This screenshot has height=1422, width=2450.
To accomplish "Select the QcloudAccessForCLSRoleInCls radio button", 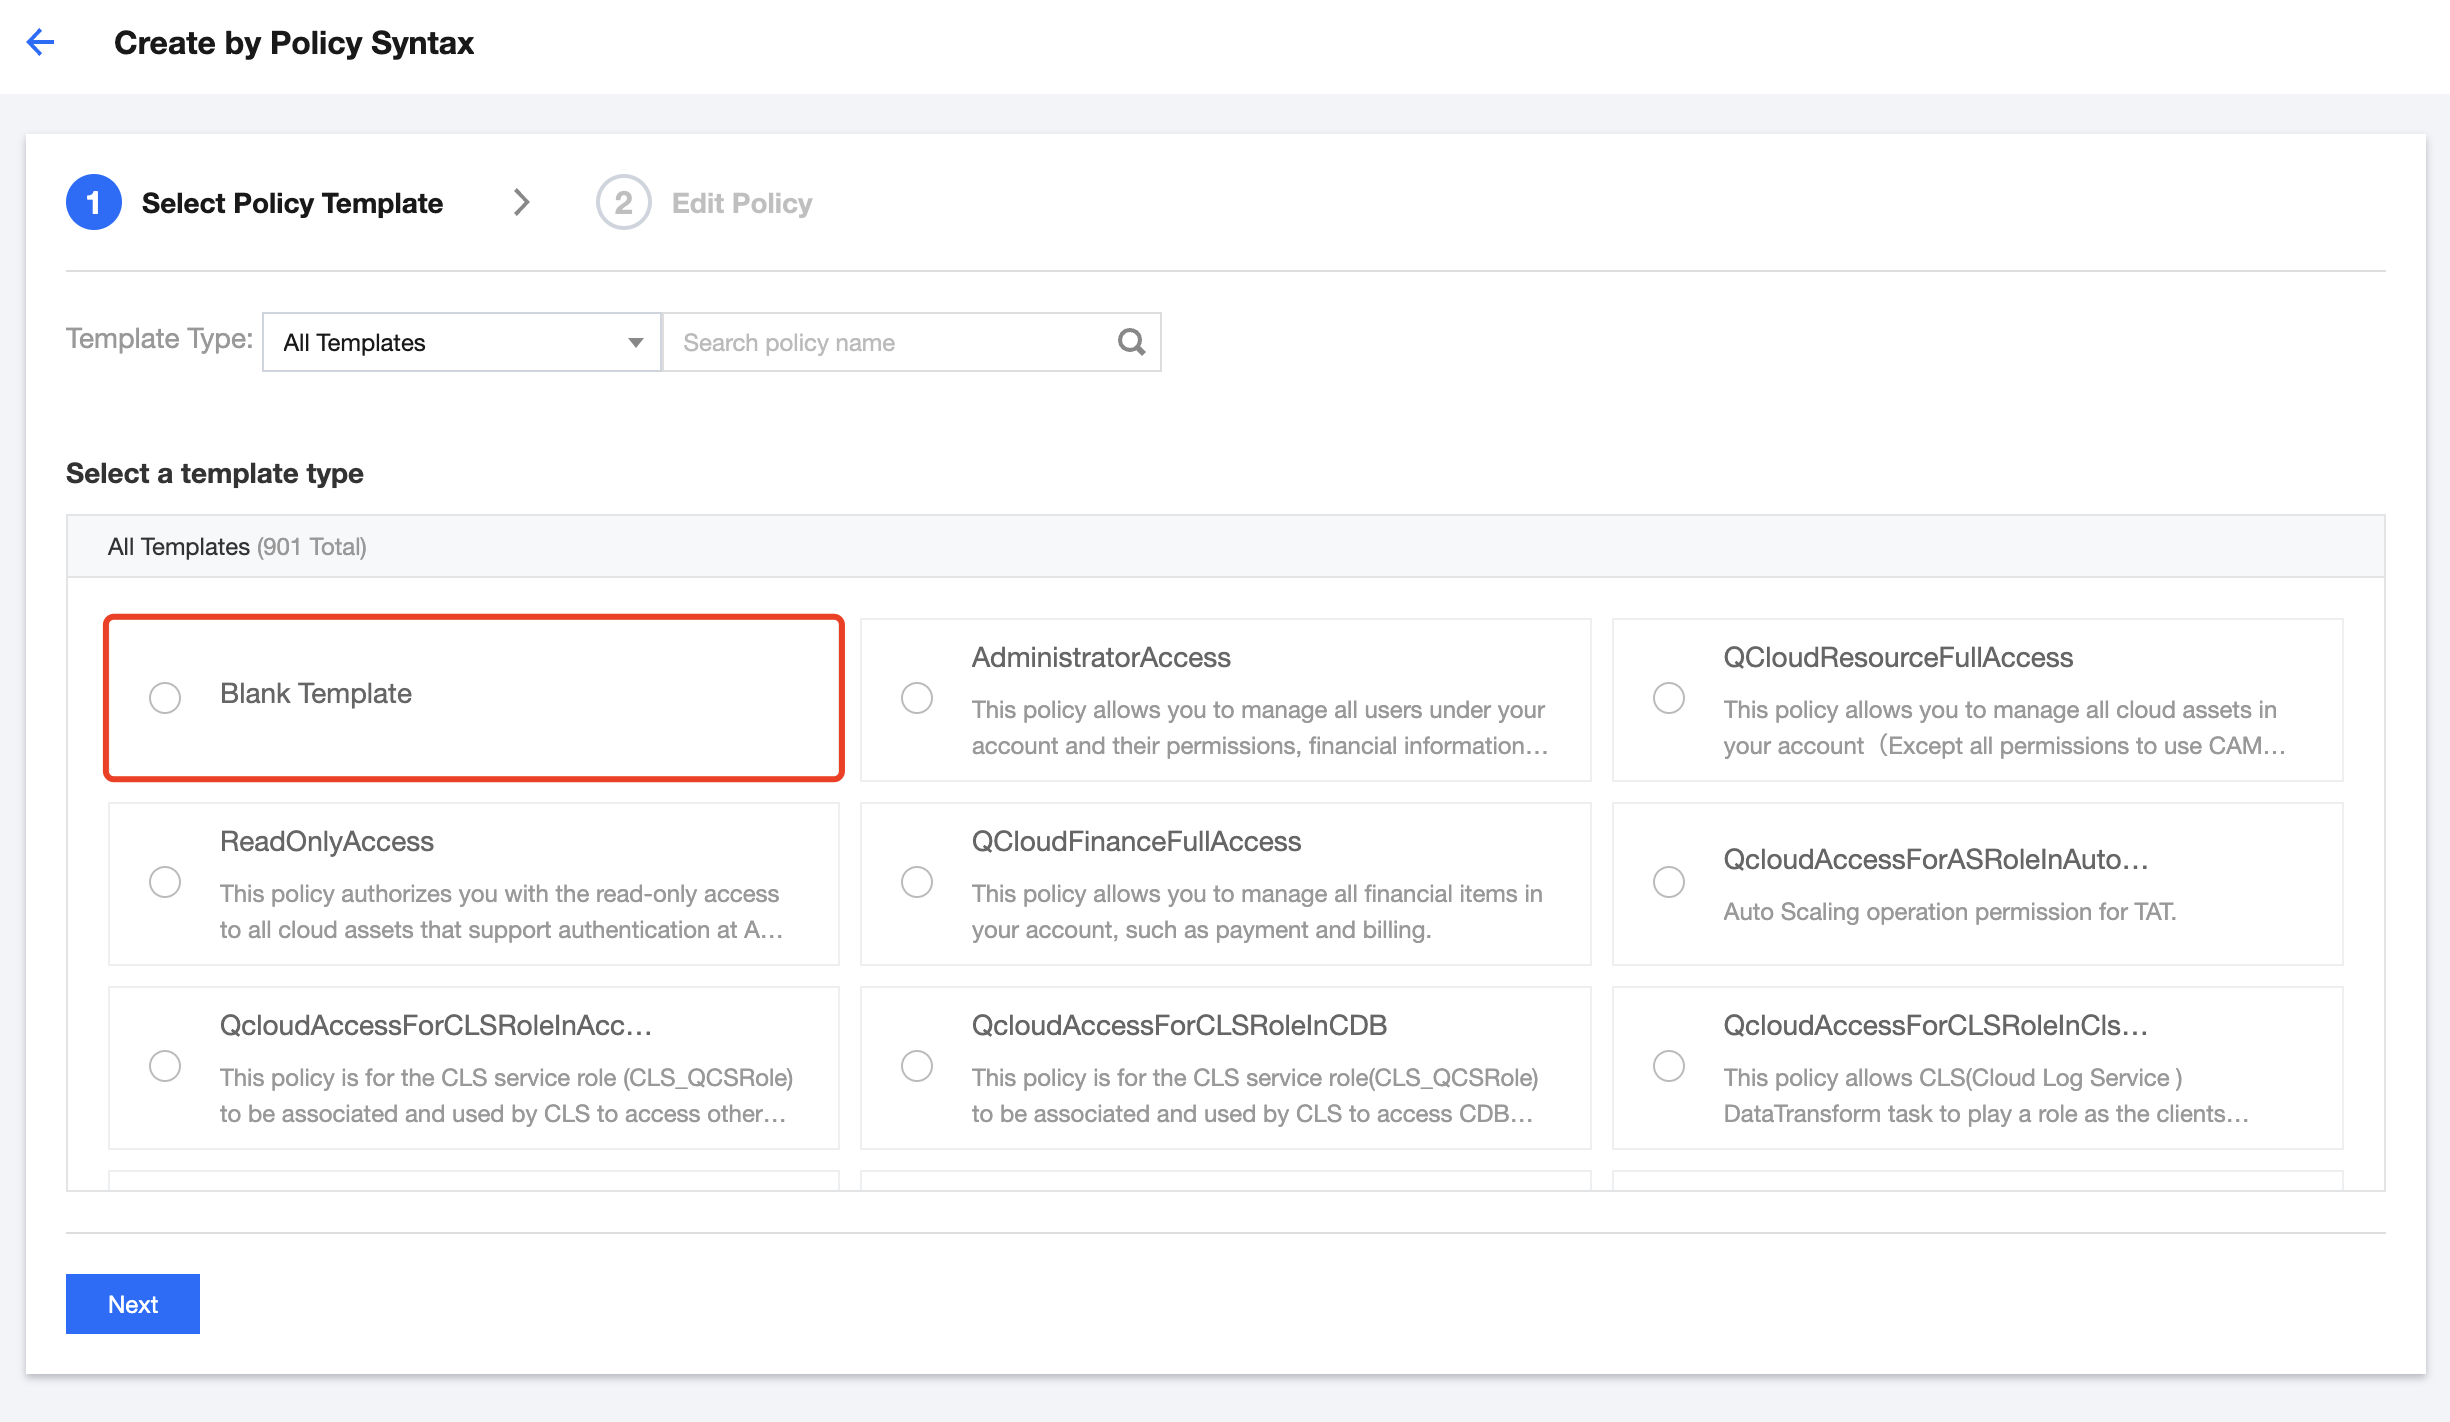I will (1669, 1066).
